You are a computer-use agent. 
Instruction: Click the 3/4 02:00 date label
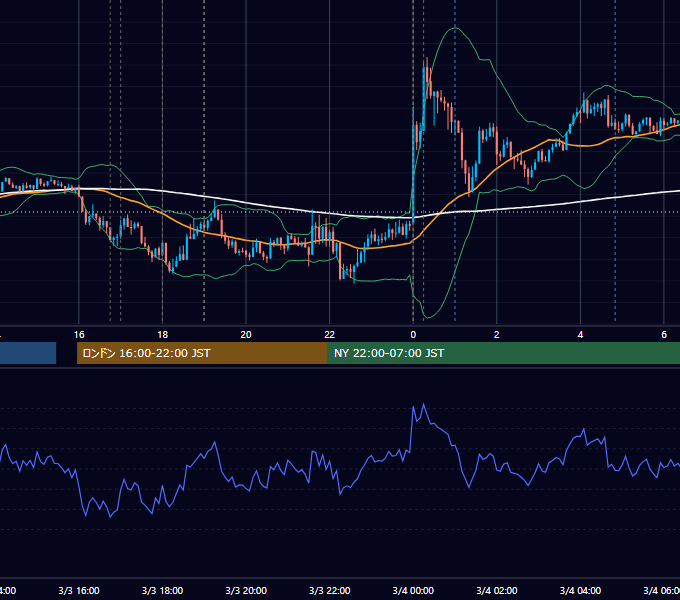pos(497,591)
